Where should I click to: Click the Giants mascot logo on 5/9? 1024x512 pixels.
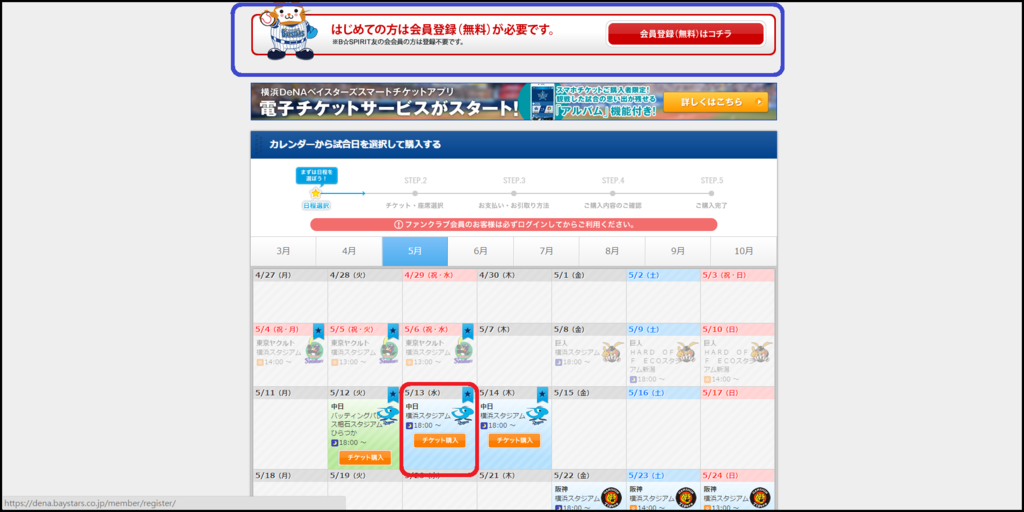[x=687, y=353]
